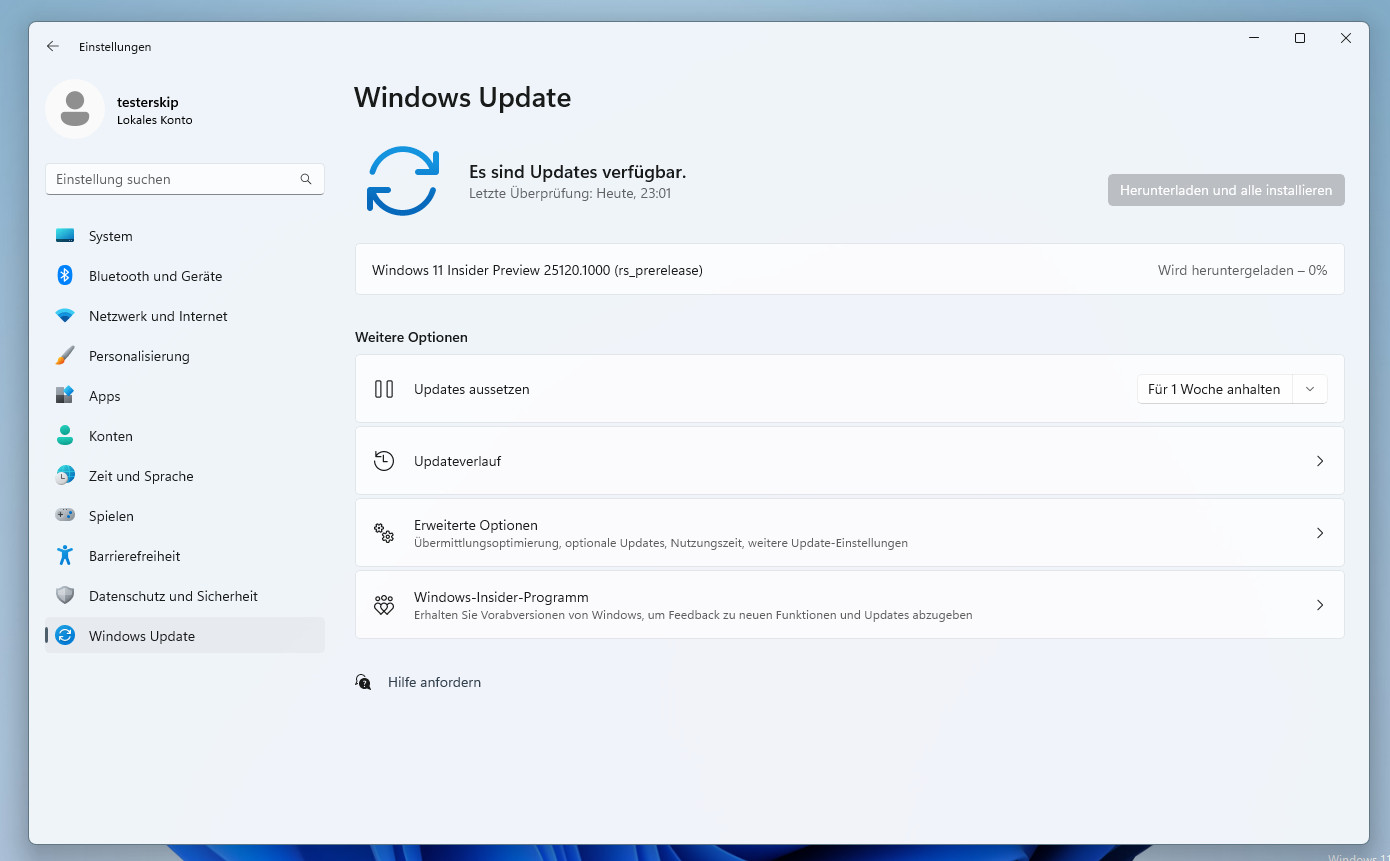Click the Updates aussetzen label
1390x861 pixels.
tap(472, 389)
